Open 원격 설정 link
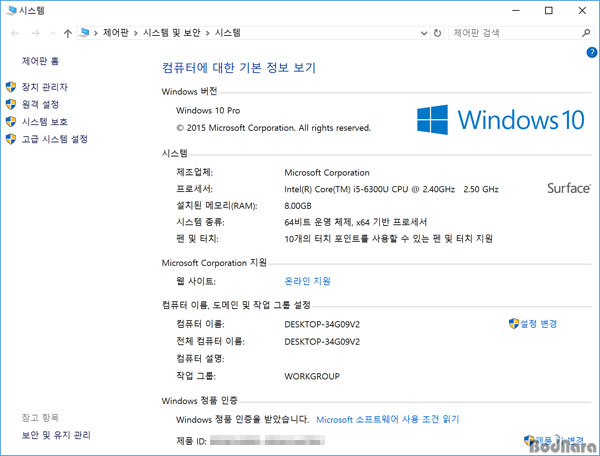600x456 pixels. [40, 104]
